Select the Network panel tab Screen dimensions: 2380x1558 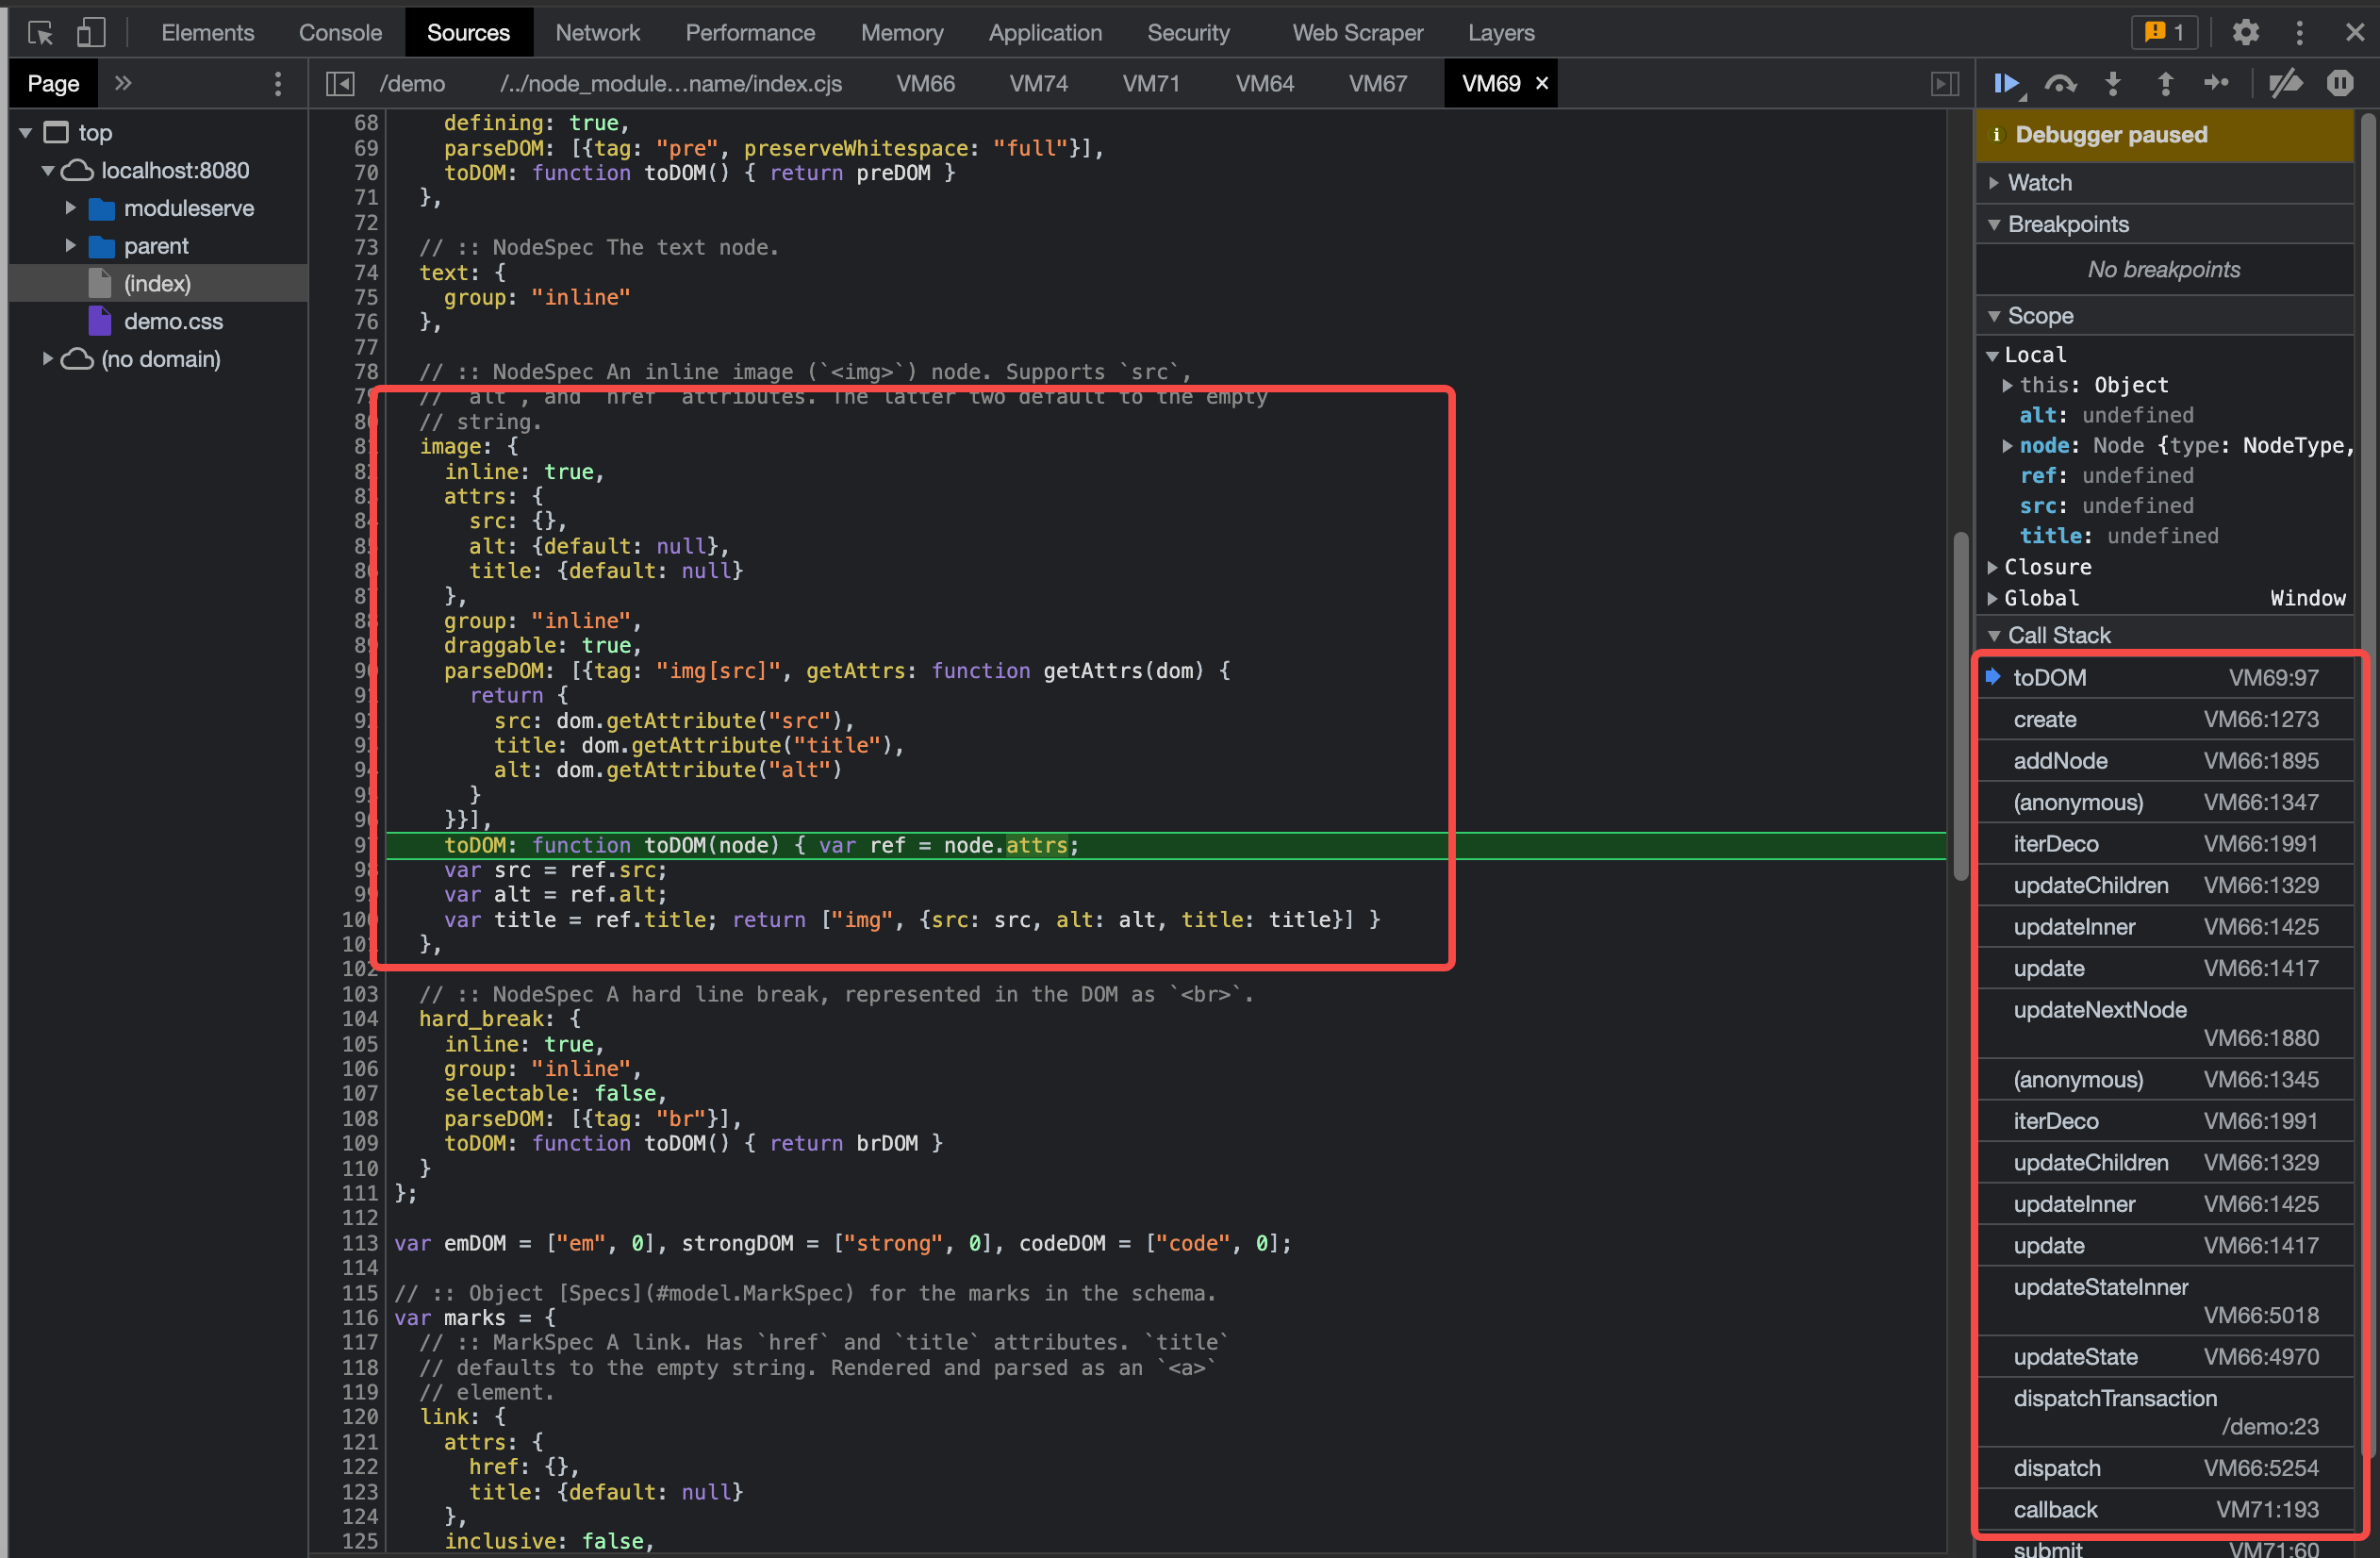point(598,31)
